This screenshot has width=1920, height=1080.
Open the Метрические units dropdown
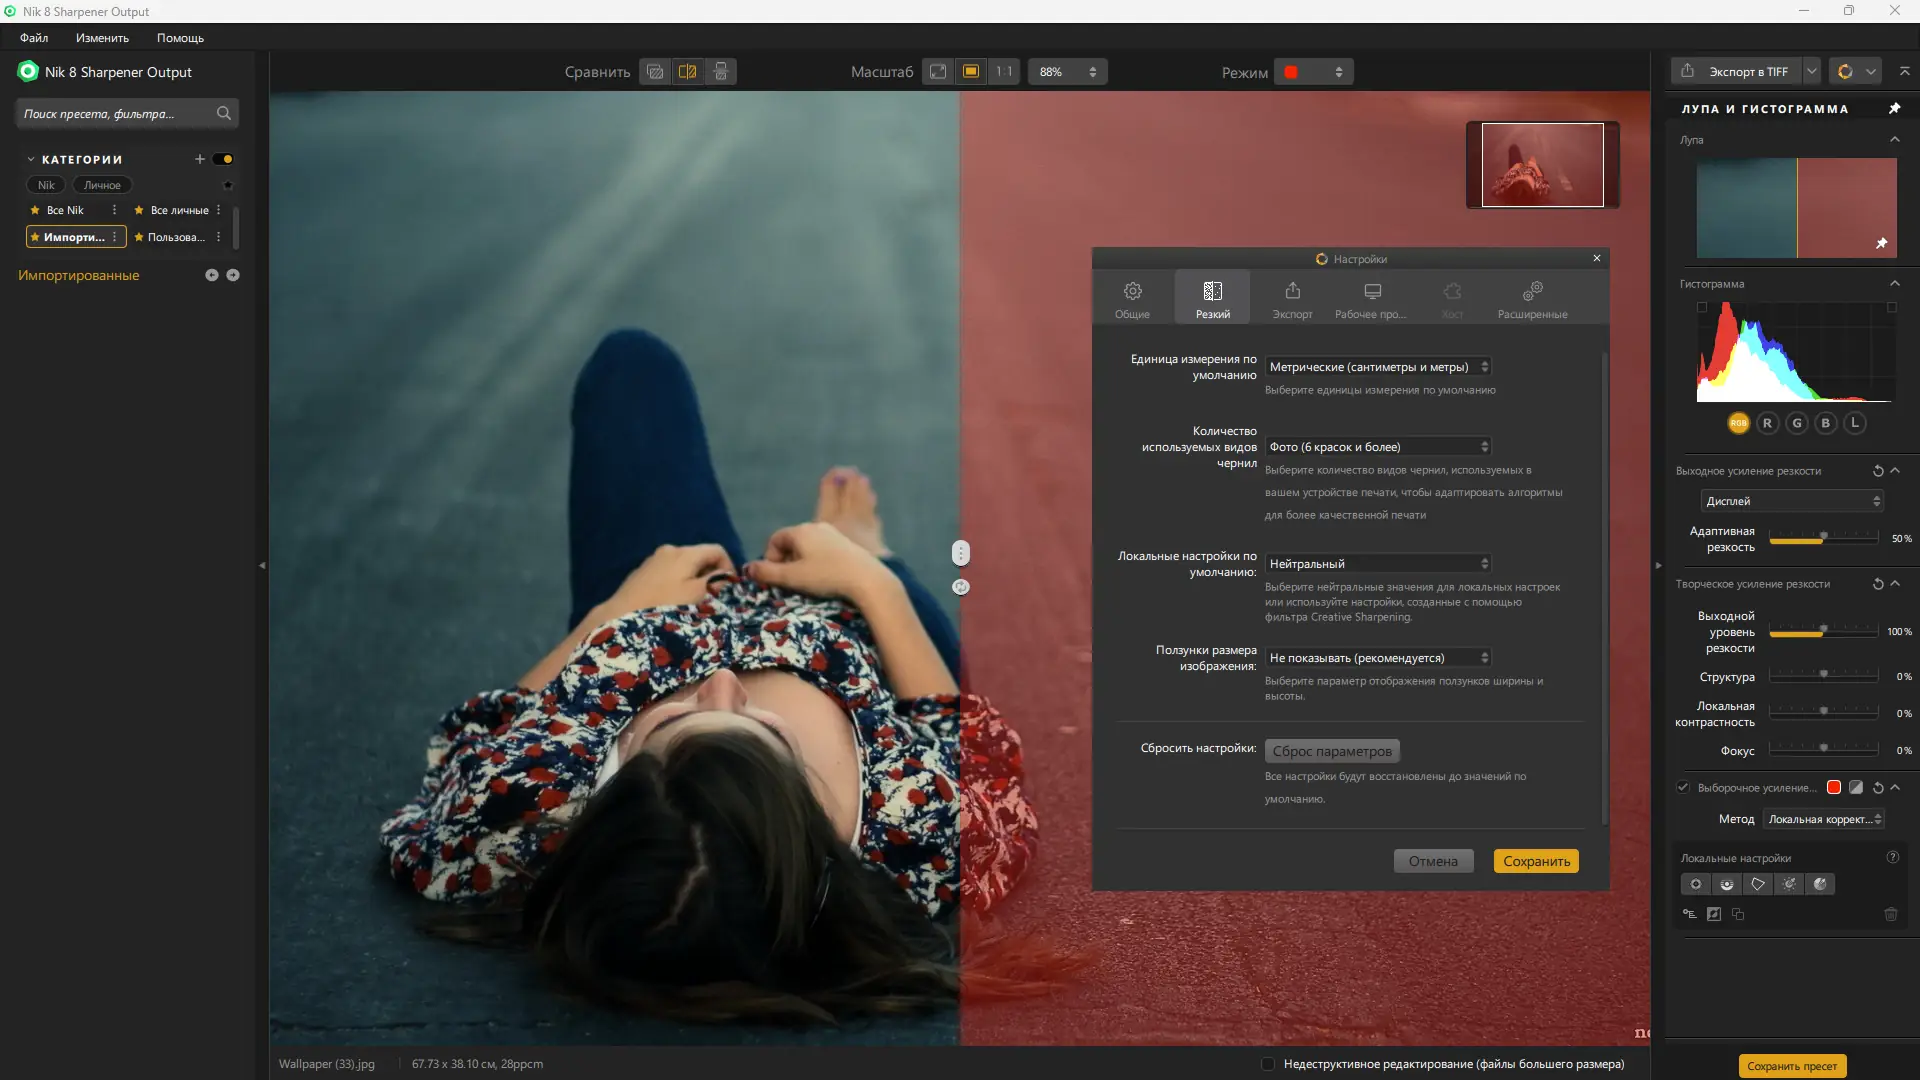pos(1379,367)
